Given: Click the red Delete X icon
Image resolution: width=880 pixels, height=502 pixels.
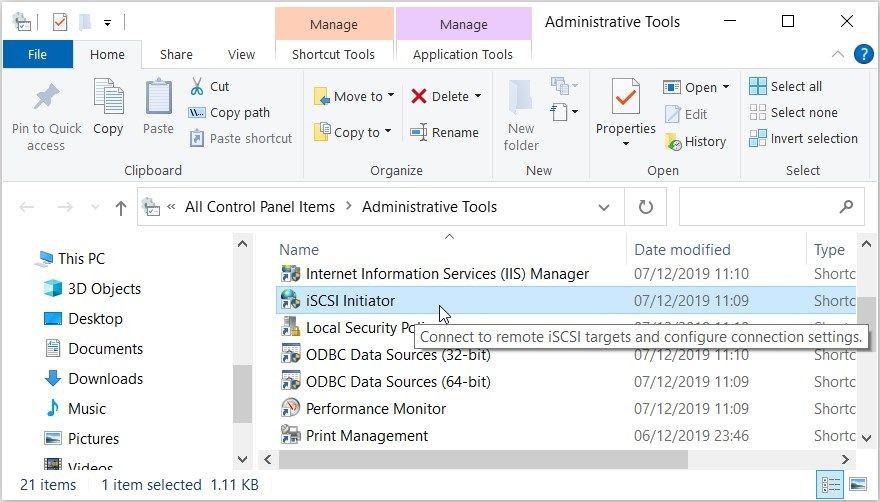Looking at the screenshot, I should coord(419,96).
